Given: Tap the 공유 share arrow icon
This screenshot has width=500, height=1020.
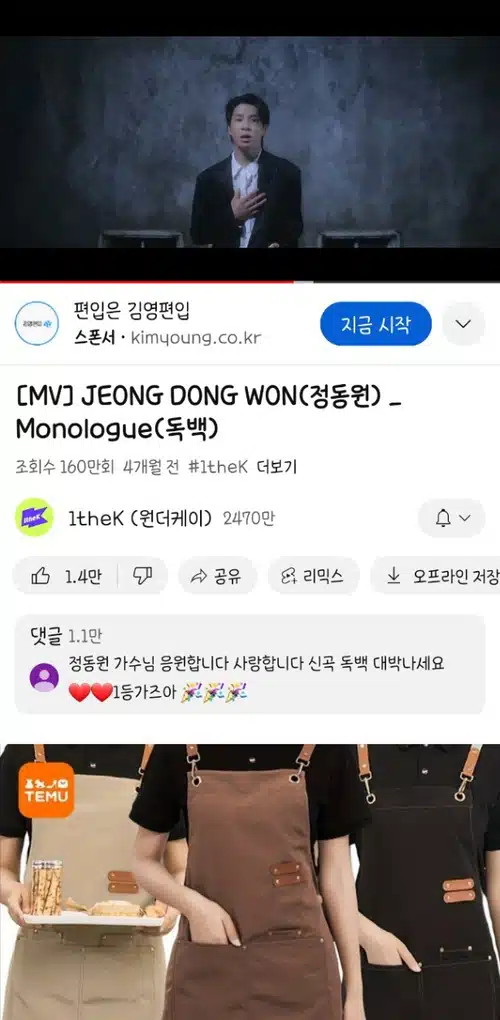Looking at the screenshot, I should click(x=198, y=576).
